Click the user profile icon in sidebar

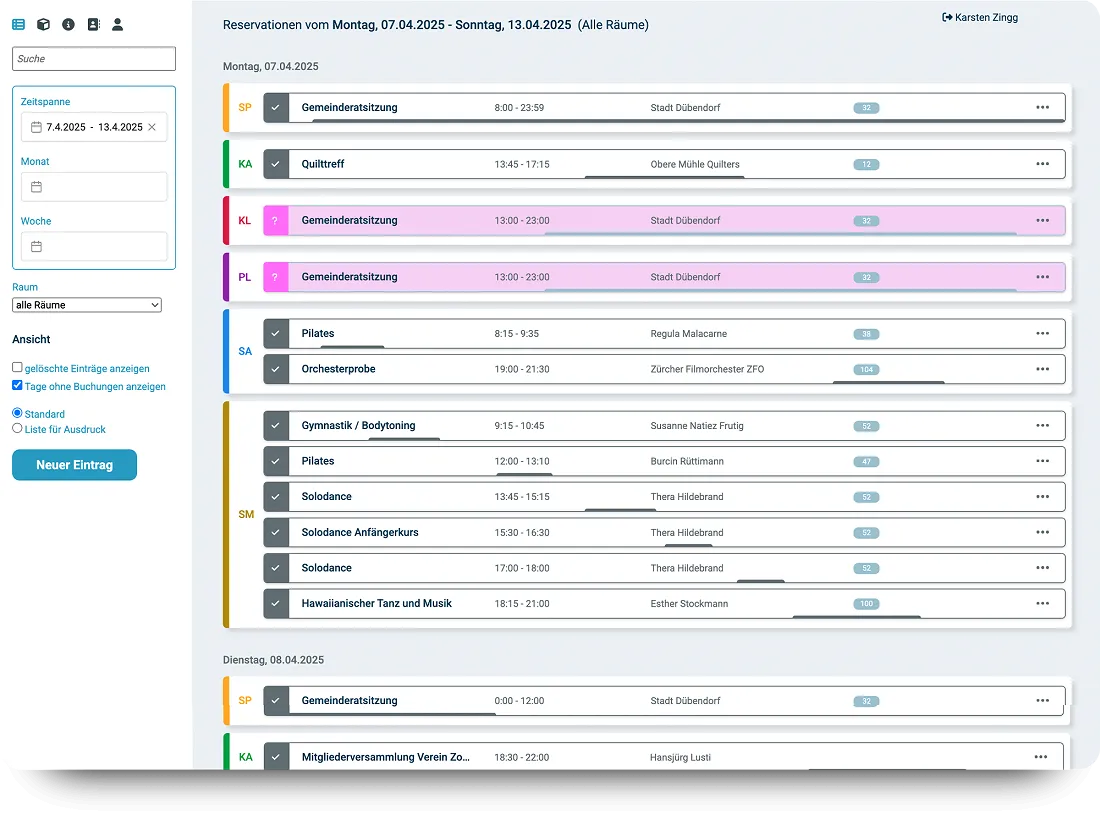click(118, 25)
